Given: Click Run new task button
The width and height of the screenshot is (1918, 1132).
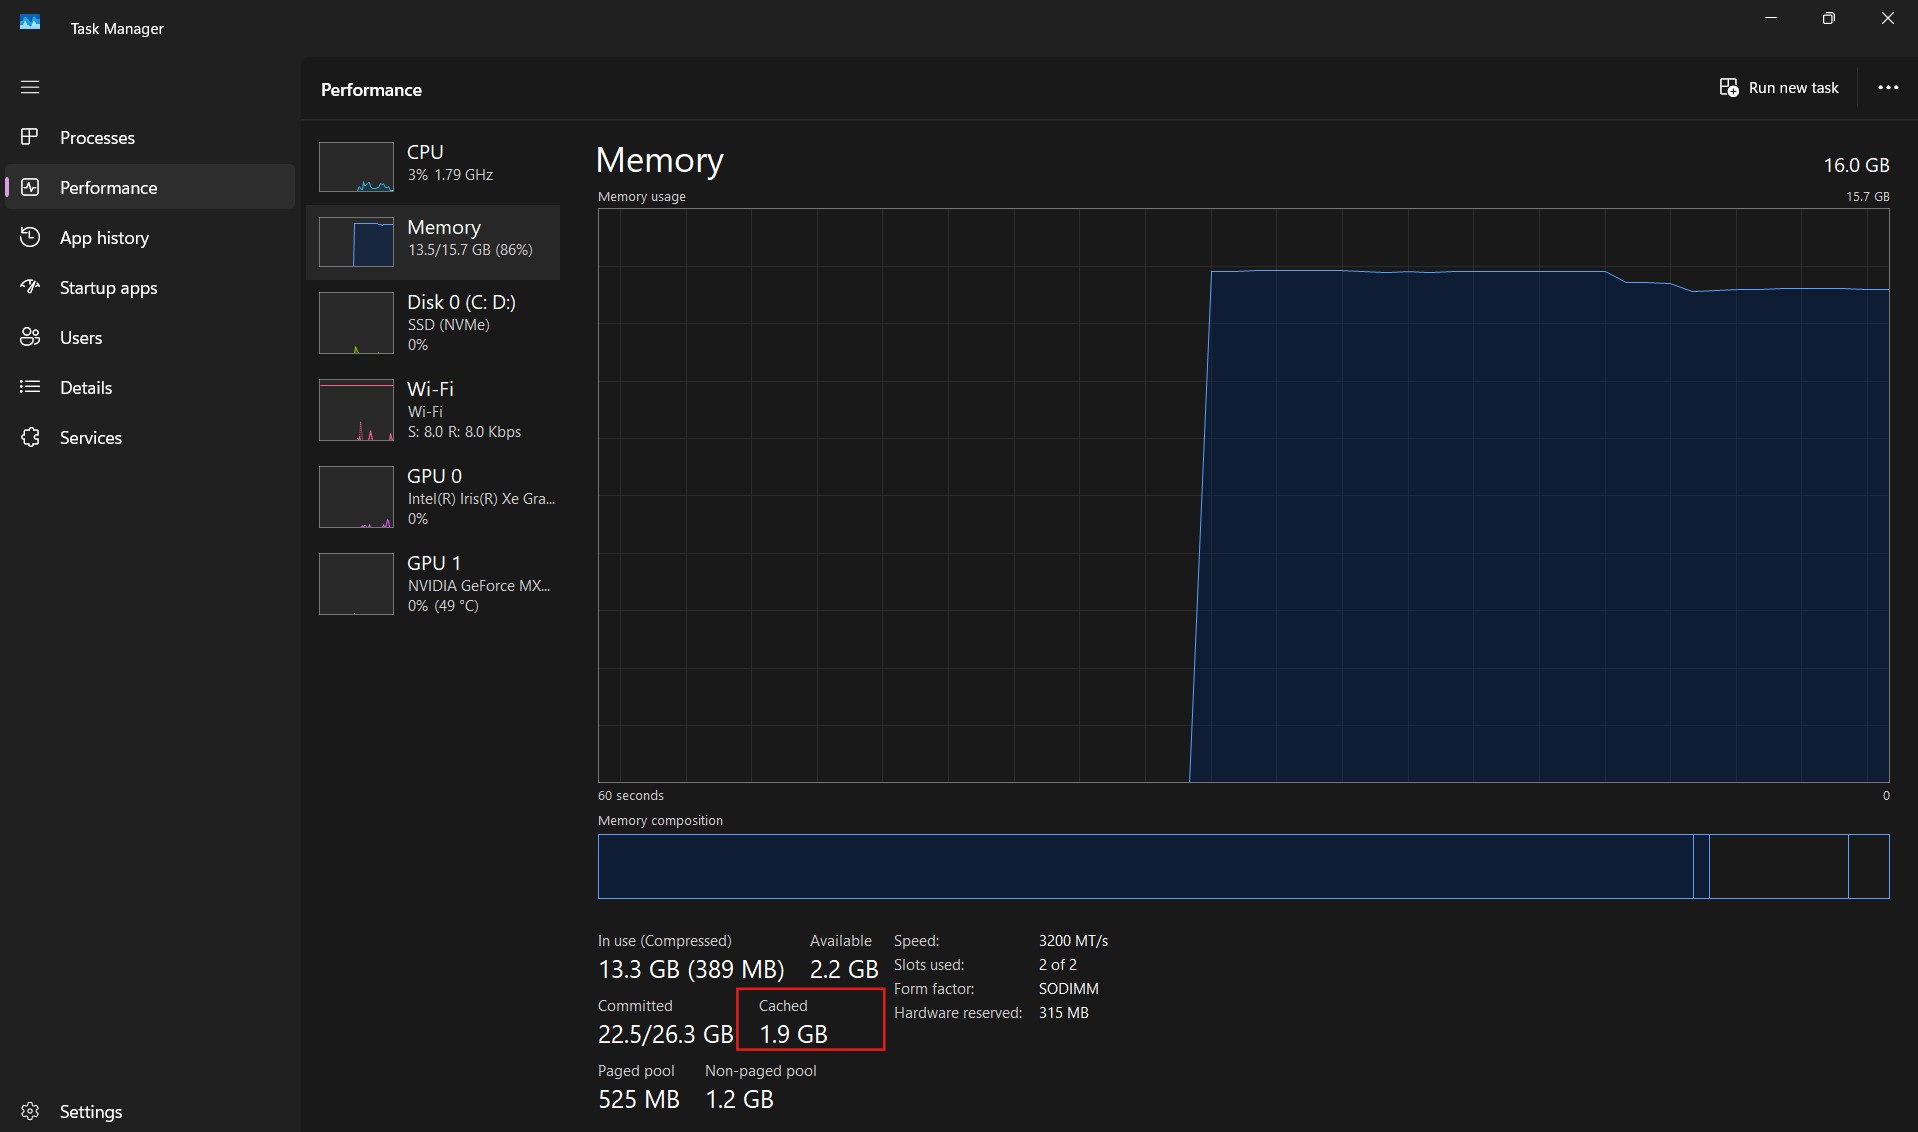Looking at the screenshot, I should click(x=1779, y=88).
